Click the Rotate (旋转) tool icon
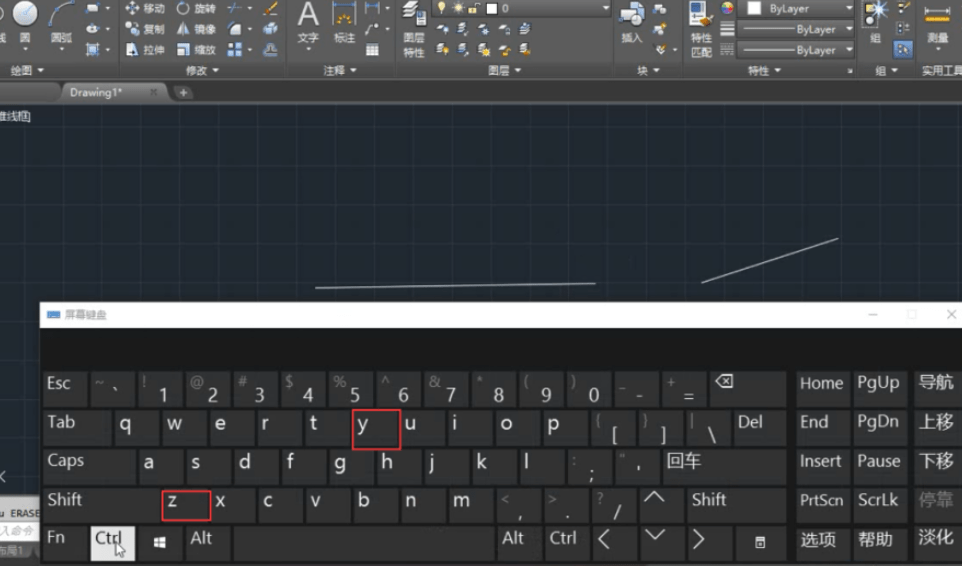The image size is (962, 566). point(183,8)
